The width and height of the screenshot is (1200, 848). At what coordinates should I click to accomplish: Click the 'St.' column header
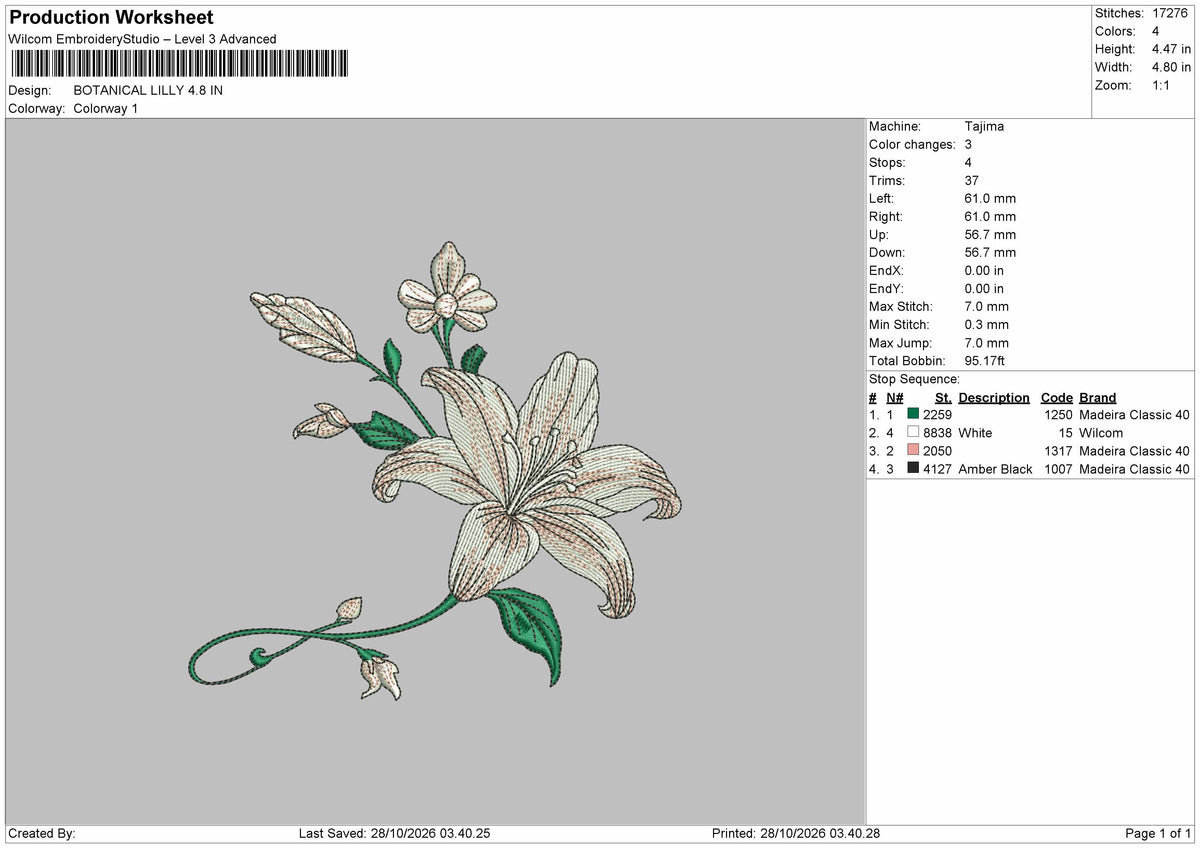(x=943, y=397)
